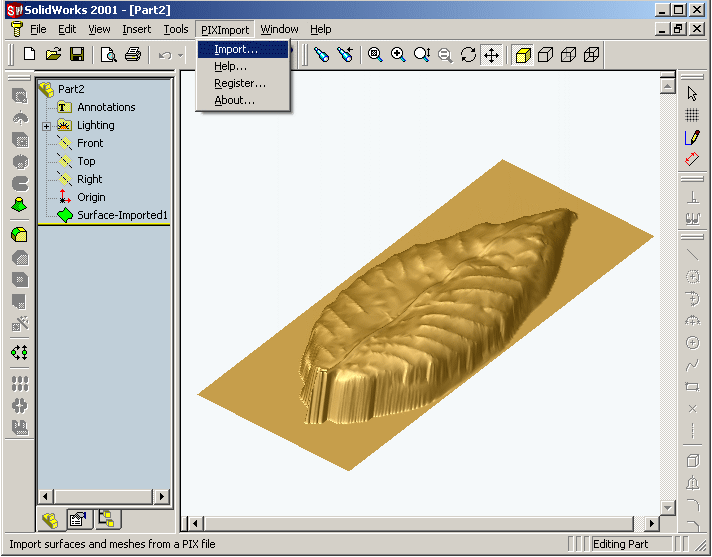Viewport: 712px width, 557px height.
Task: Click Zoom to Fit icon
Action: coord(375,55)
